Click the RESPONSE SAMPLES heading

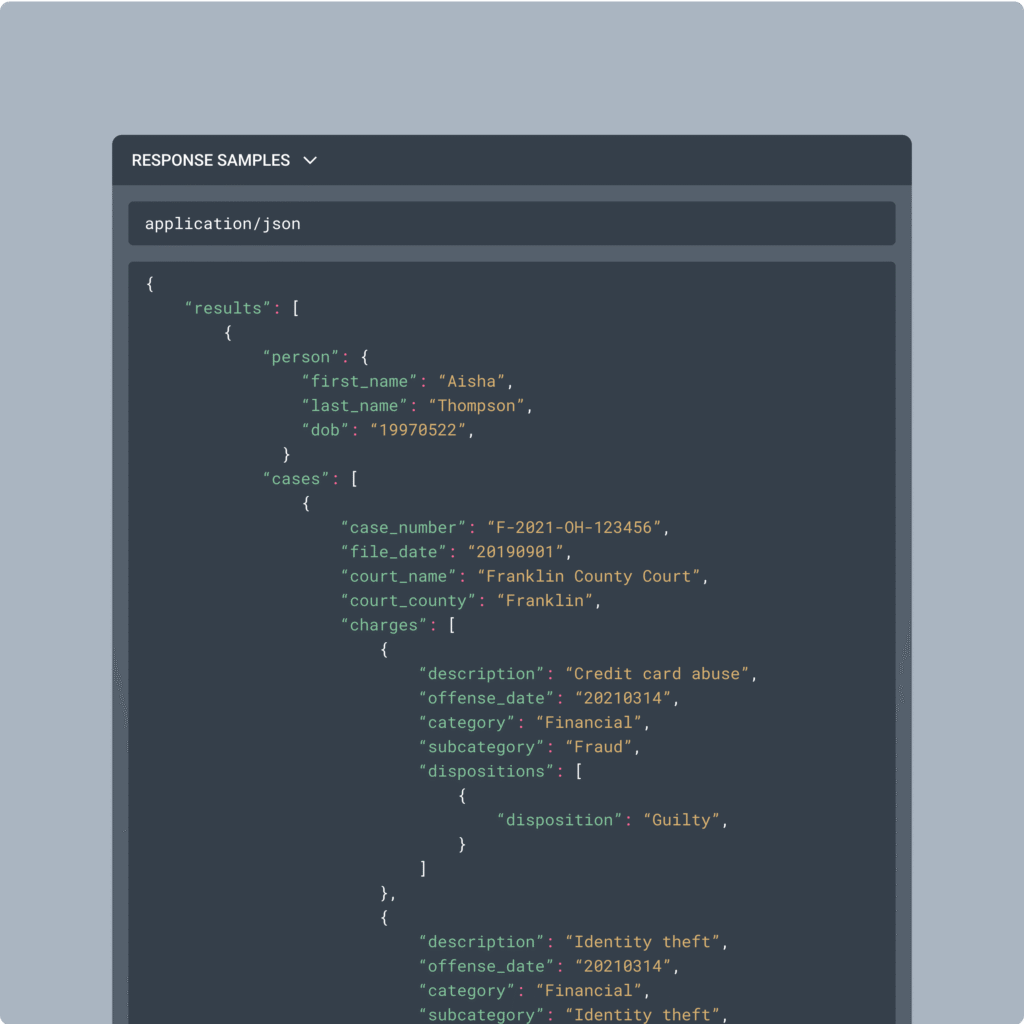click(x=211, y=161)
